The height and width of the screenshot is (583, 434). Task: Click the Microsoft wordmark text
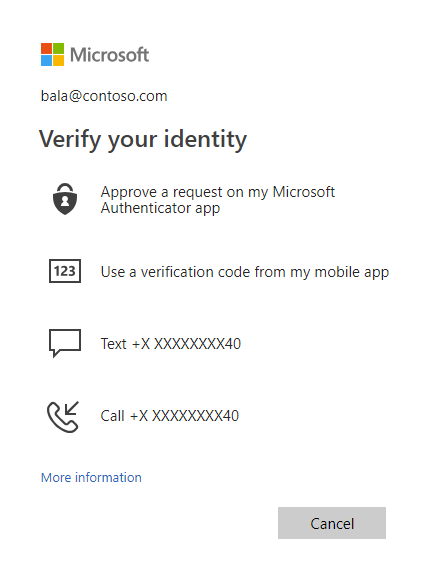(110, 55)
